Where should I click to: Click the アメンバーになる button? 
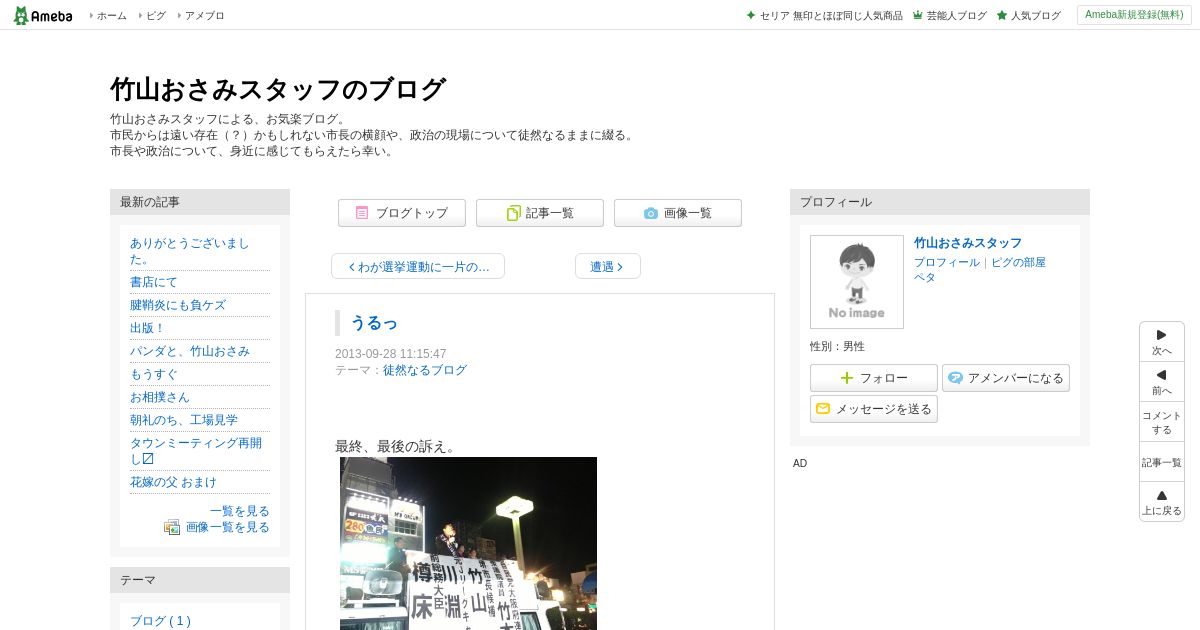point(1006,378)
